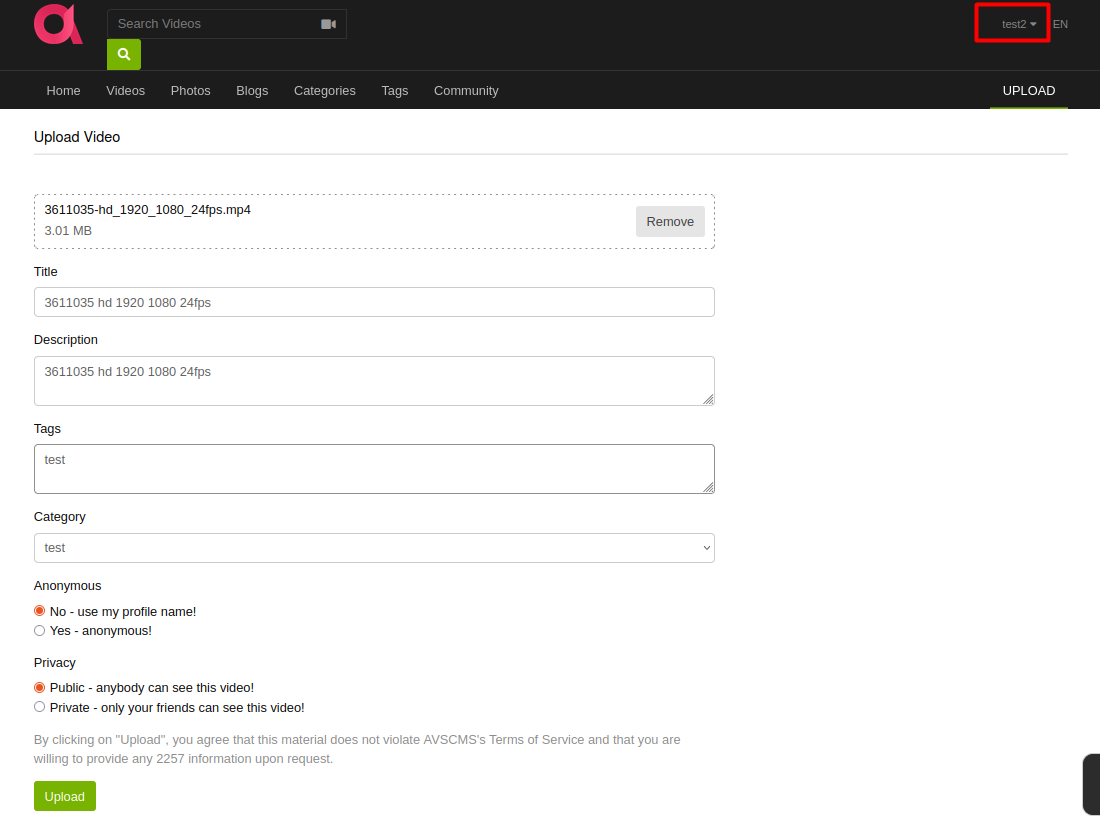Click the Search Videos field
Screen dimensions: 1100x824
tap(210, 22)
